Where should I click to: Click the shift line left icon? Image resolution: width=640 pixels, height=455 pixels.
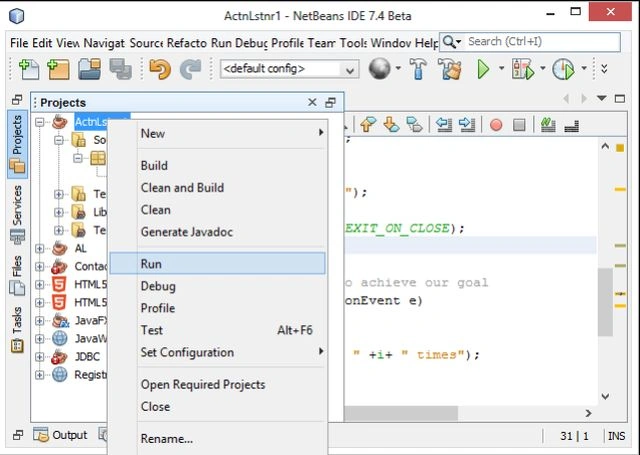(444, 124)
